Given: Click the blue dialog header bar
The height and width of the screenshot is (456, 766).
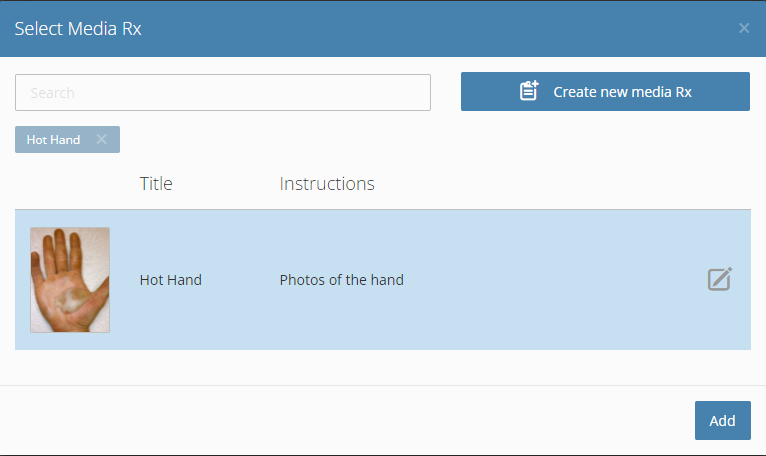Looking at the screenshot, I should pyautogui.click(x=383, y=28).
